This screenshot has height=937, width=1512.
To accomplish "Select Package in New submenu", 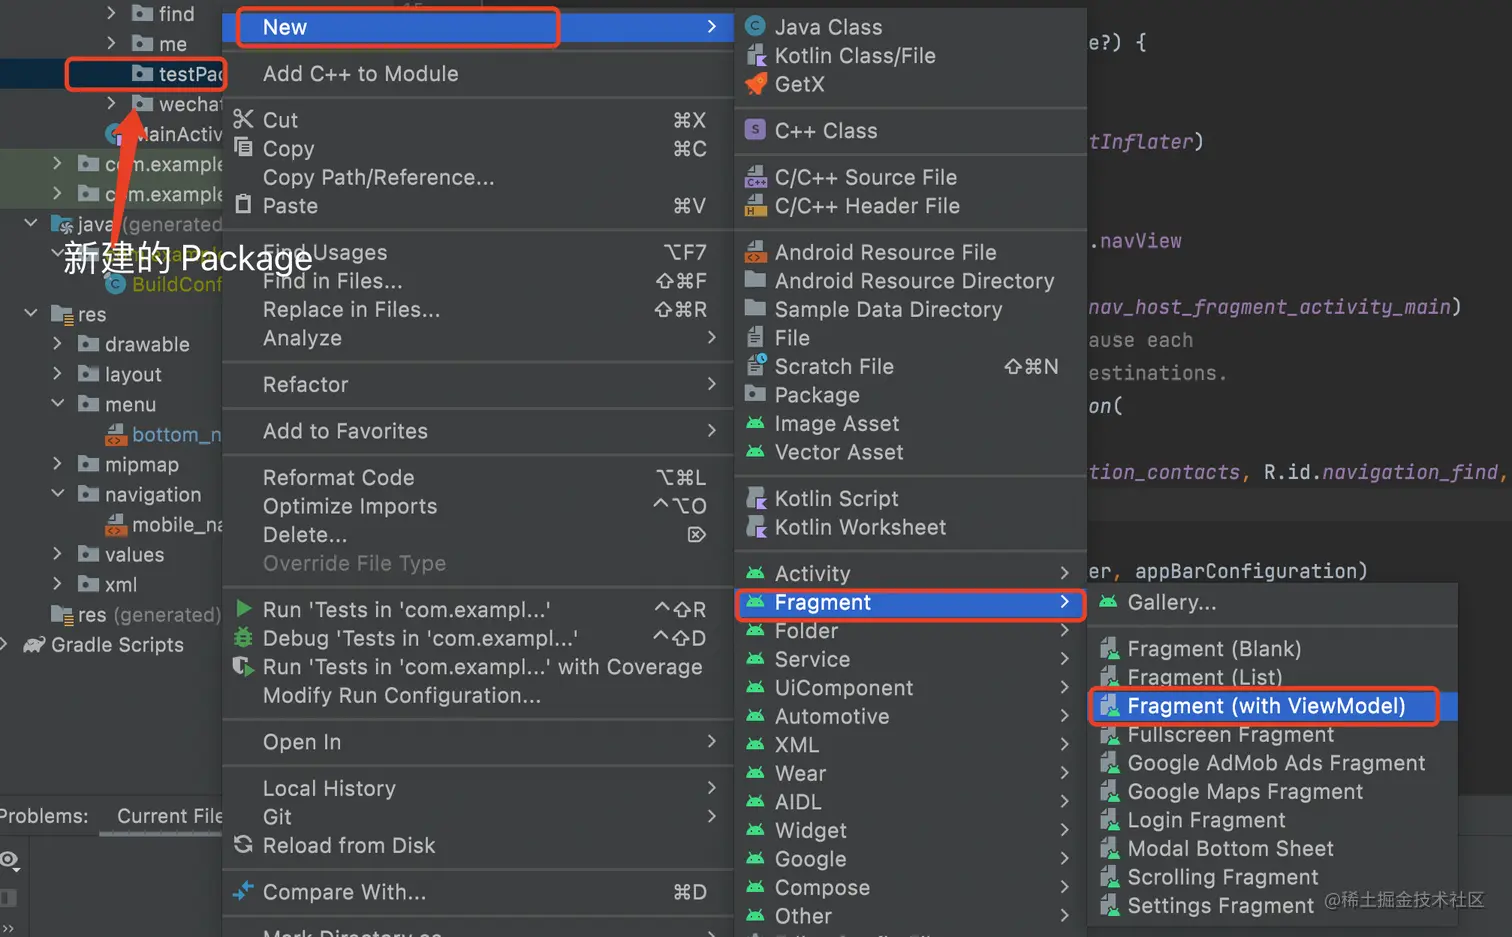I will coord(817,395).
